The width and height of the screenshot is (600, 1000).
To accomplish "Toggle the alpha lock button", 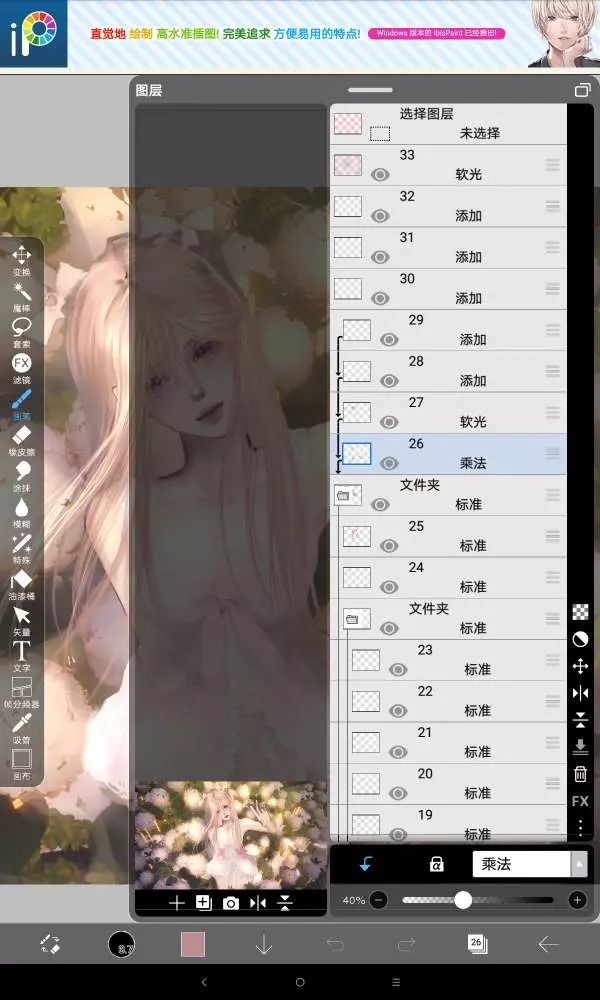I will (436, 864).
